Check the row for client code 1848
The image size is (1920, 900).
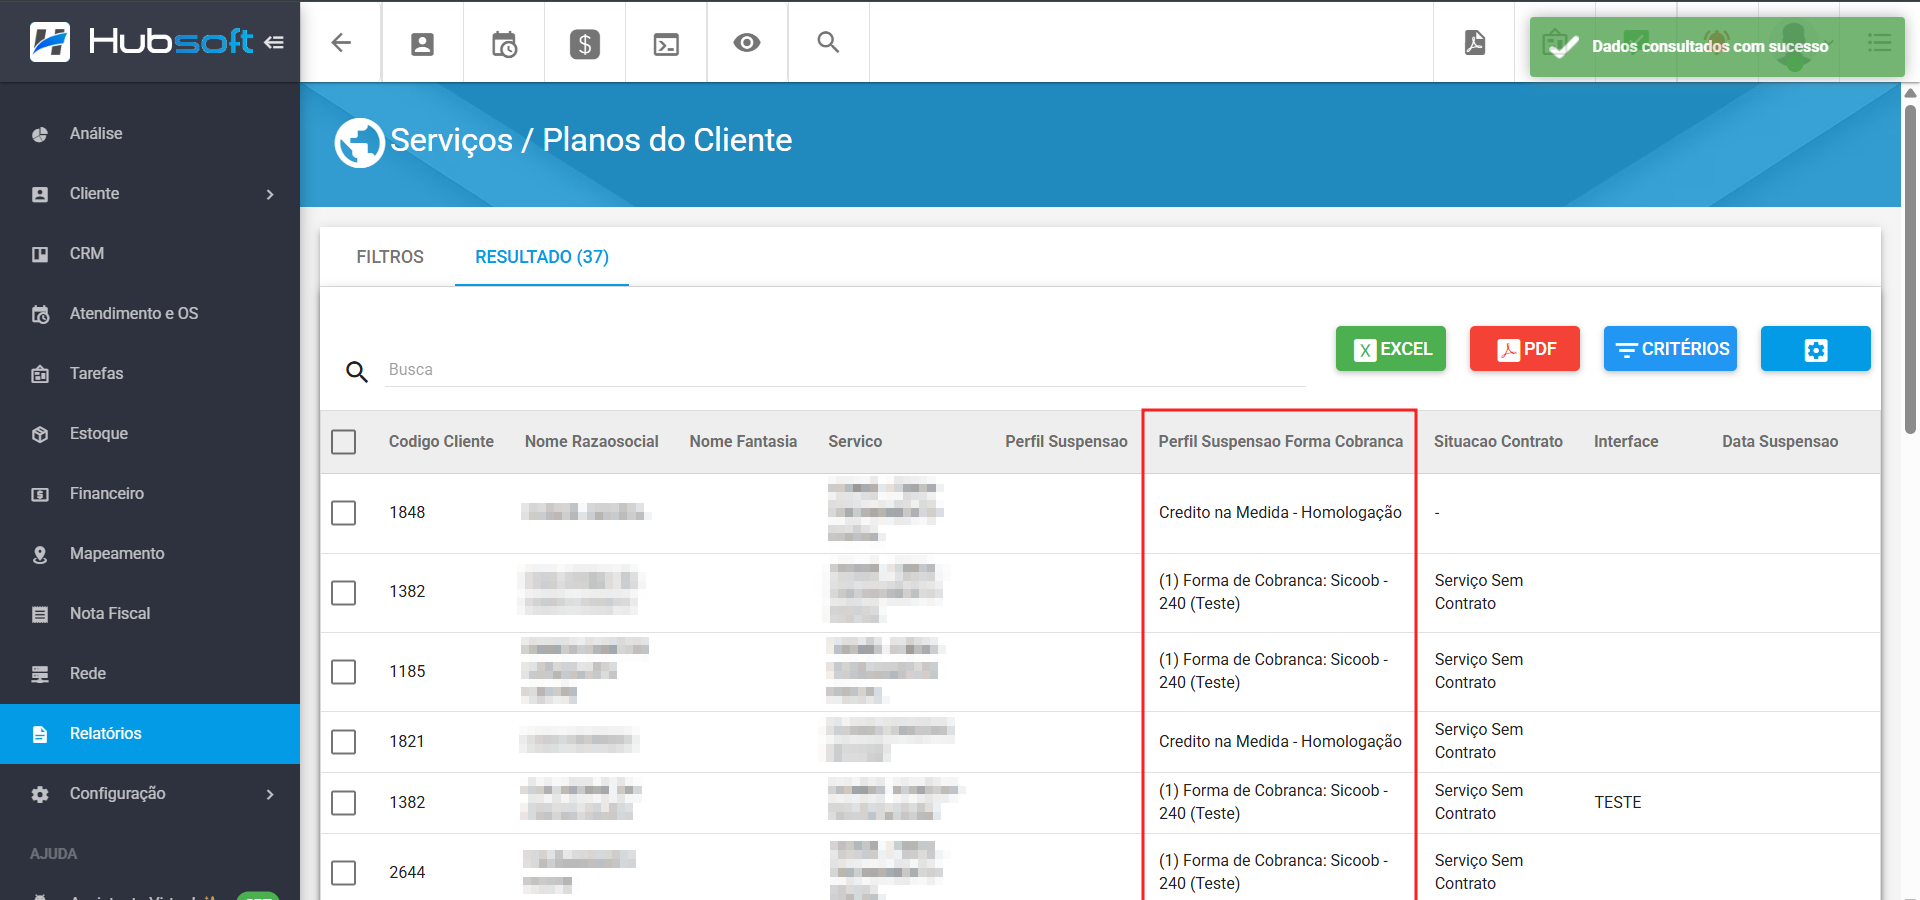click(x=344, y=513)
